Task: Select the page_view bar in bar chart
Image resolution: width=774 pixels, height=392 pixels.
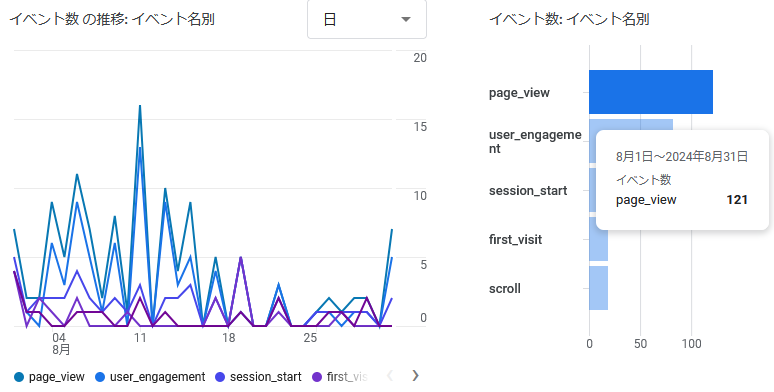Action: (651, 92)
